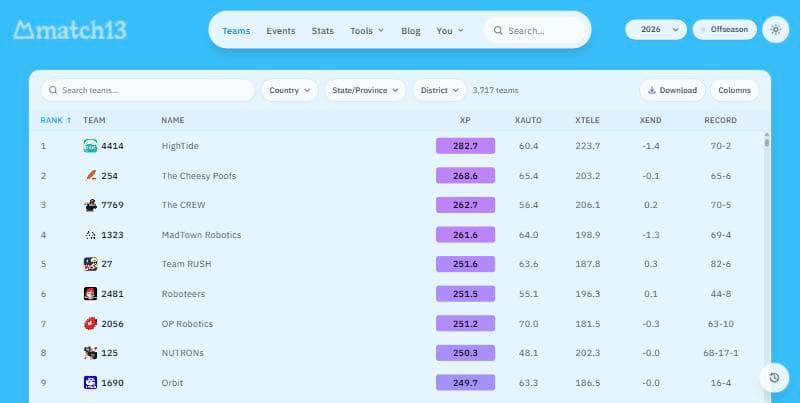Open team number 27 link
This screenshot has height=403, width=800.
(x=107, y=264)
